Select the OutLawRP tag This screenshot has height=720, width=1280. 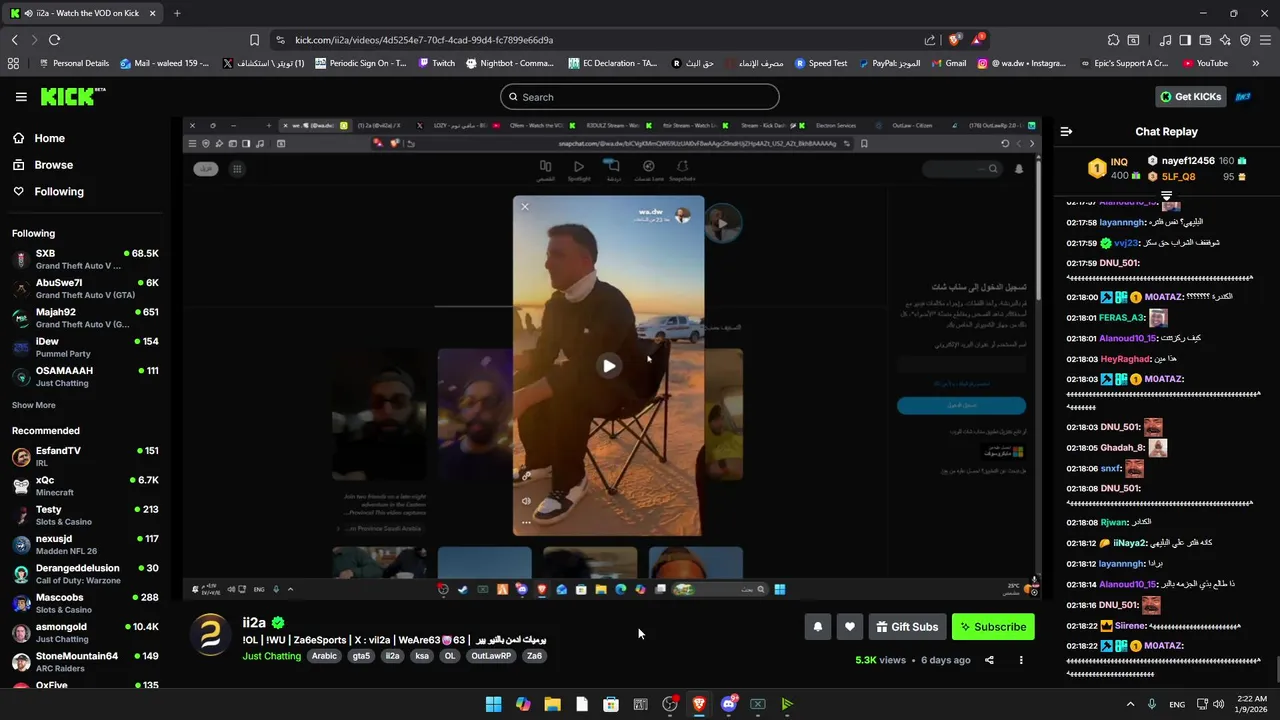[491, 656]
